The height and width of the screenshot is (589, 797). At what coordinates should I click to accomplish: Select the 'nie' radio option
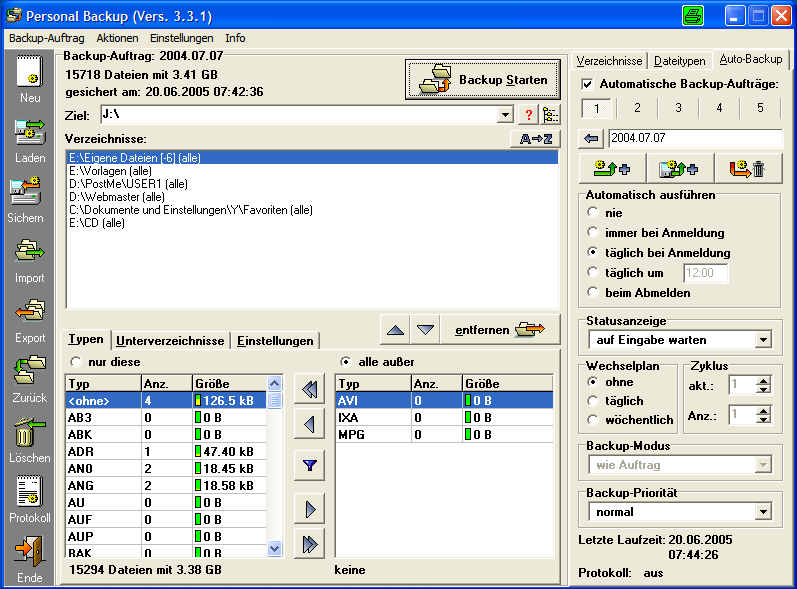pos(592,212)
